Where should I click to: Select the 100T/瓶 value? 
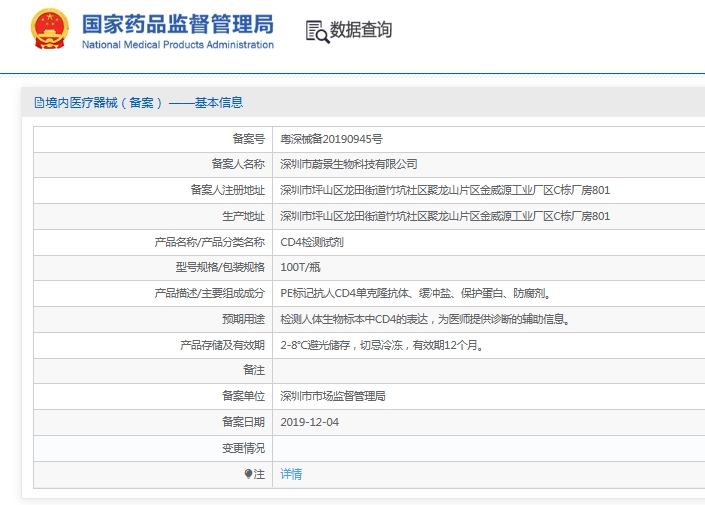coord(300,268)
